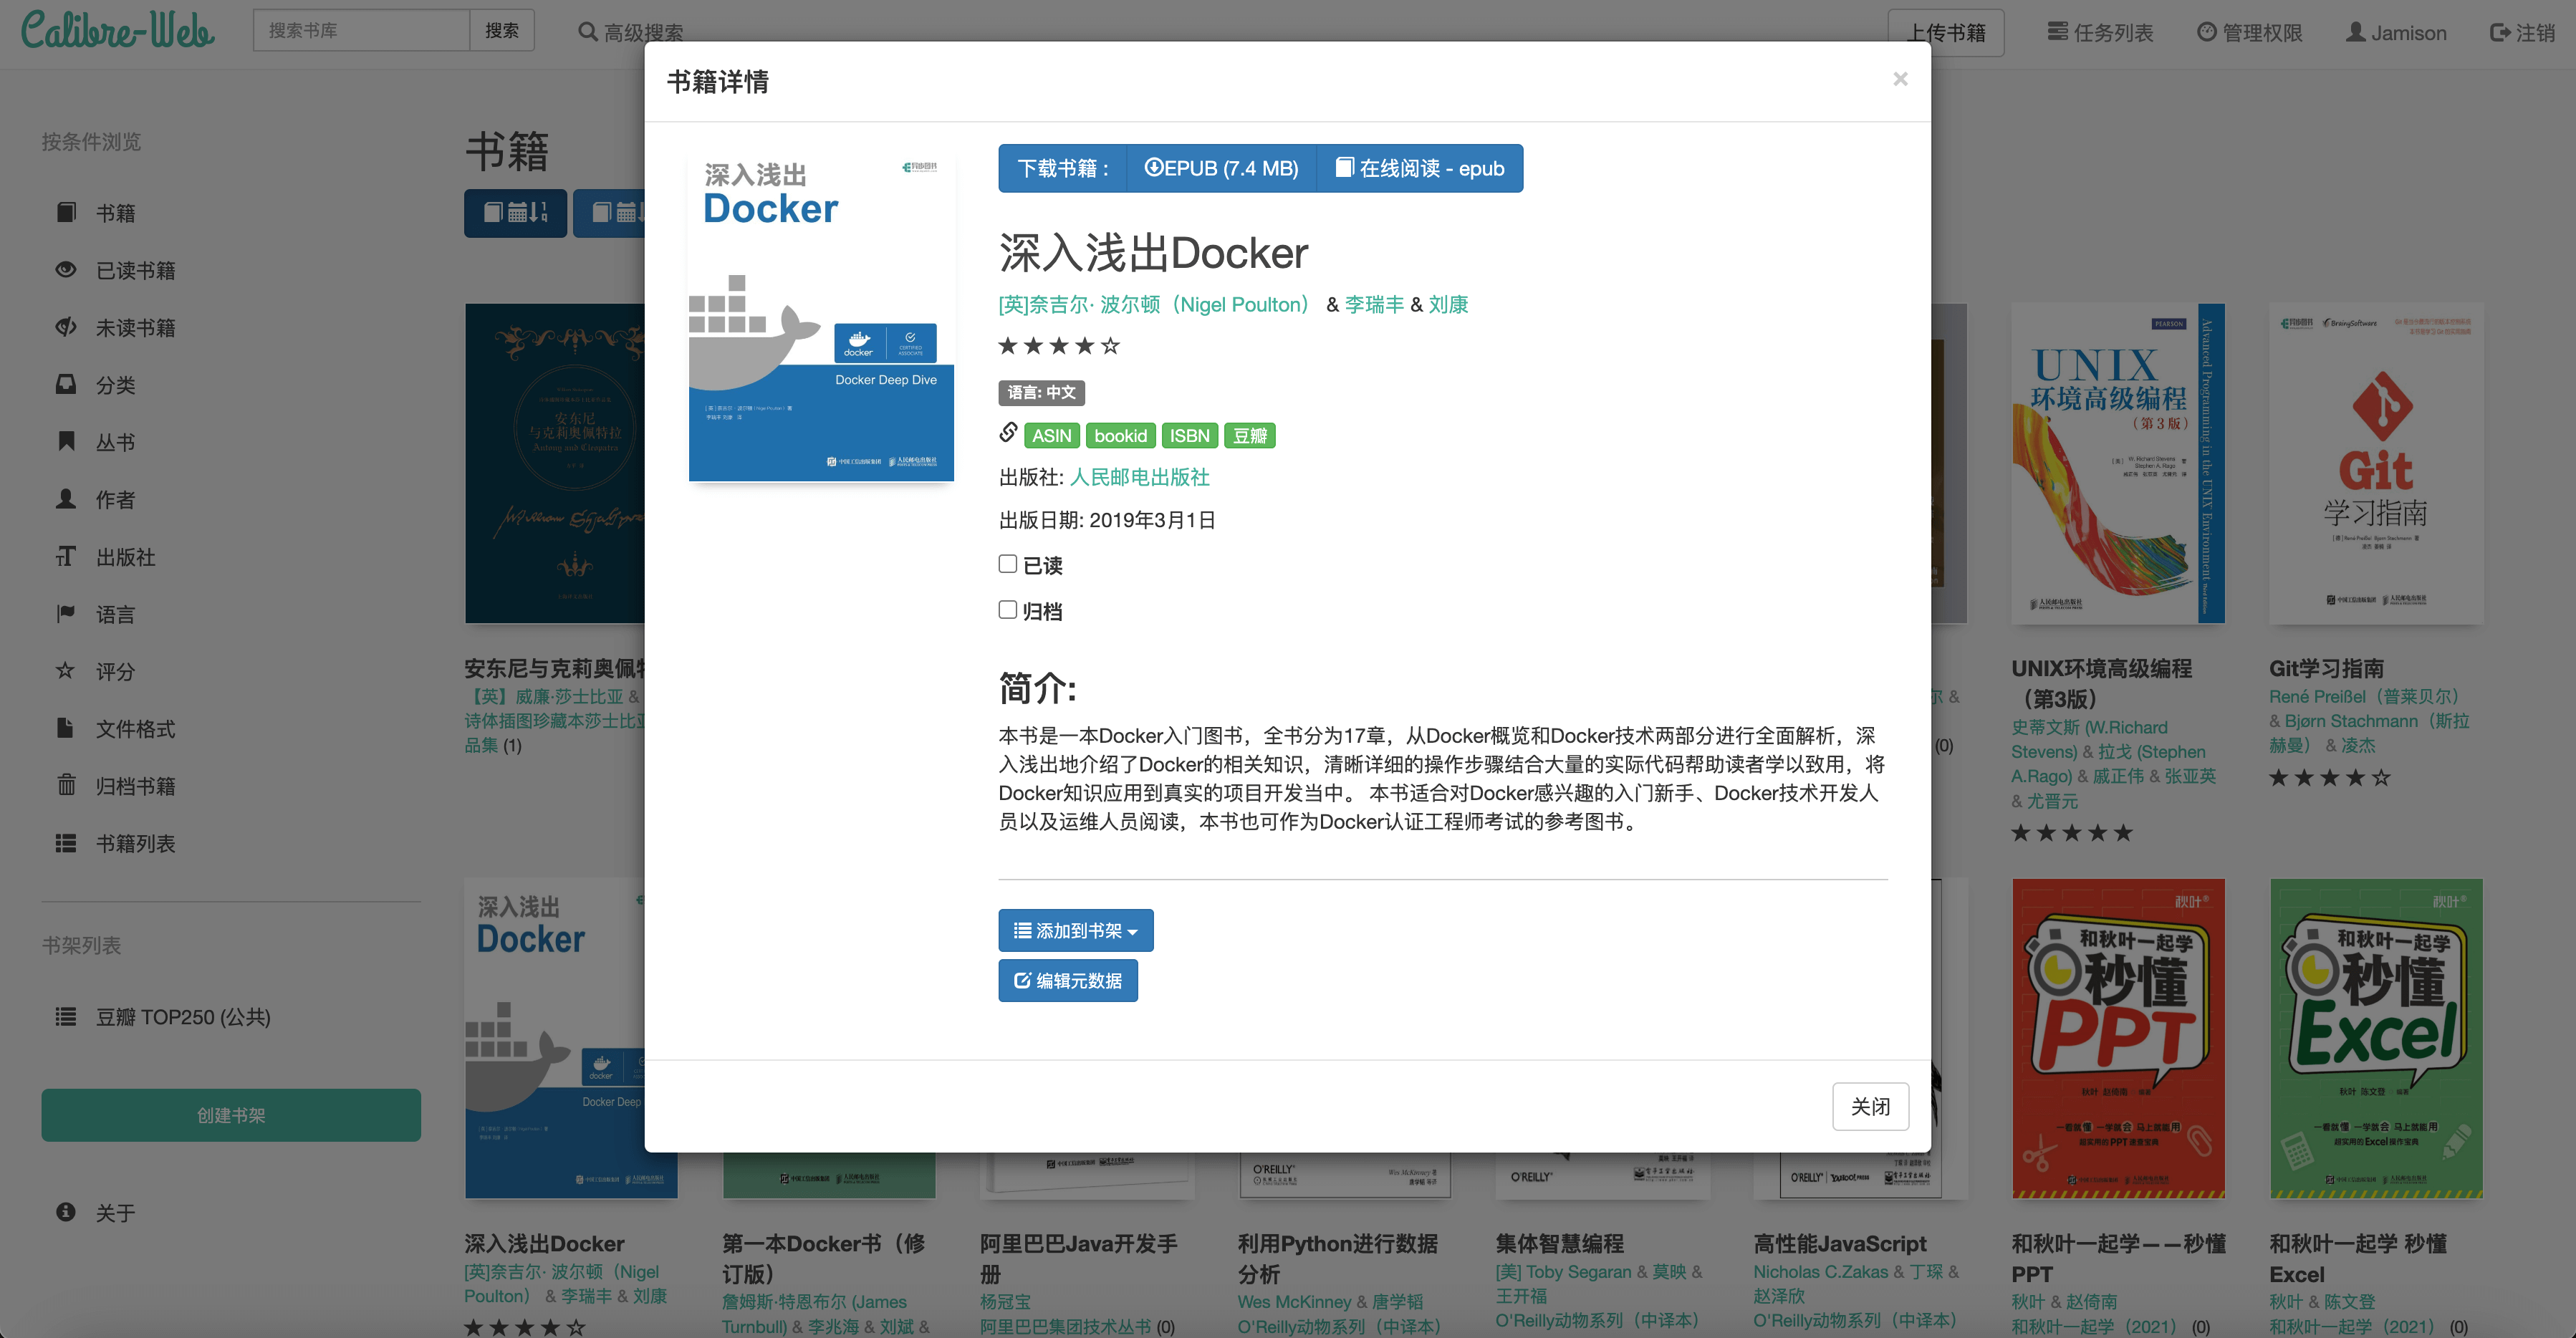Open 作者 authors in sidebar
This screenshot has width=2576, height=1338.
(115, 499)
